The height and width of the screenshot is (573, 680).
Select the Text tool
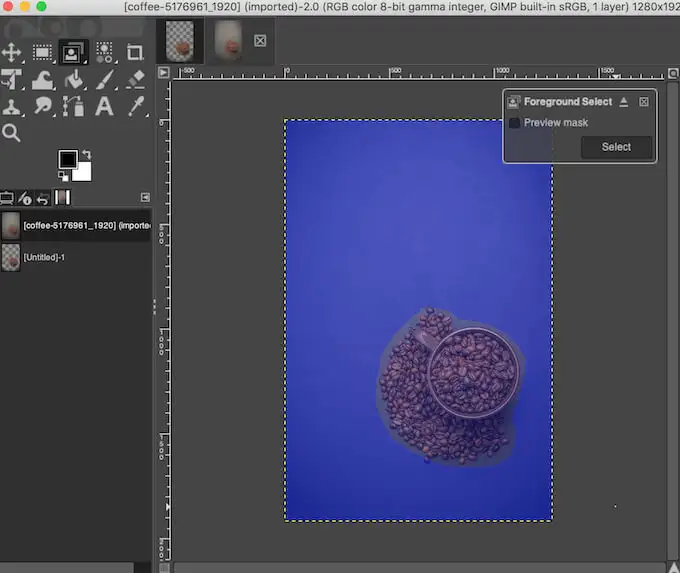coord(104,106)
